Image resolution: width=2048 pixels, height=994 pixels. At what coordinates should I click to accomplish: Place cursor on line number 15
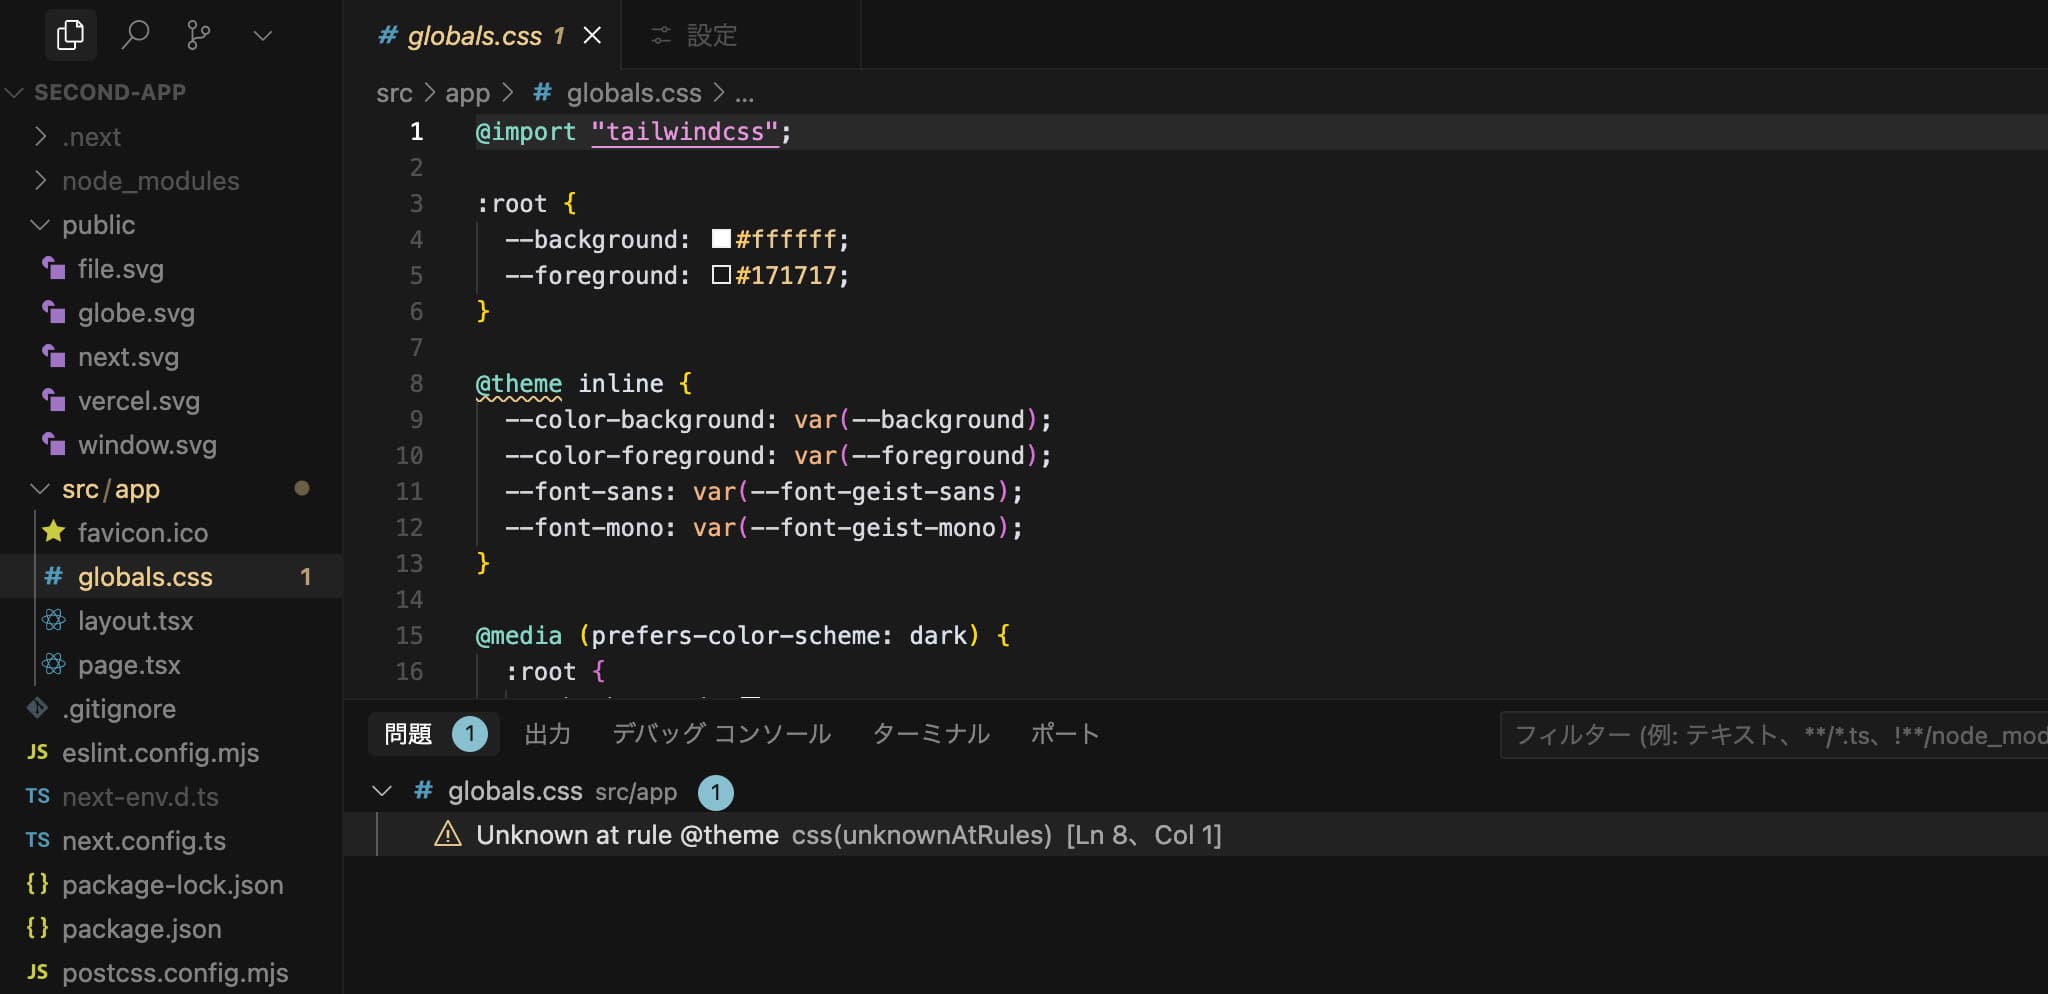(x=409, y=635)
